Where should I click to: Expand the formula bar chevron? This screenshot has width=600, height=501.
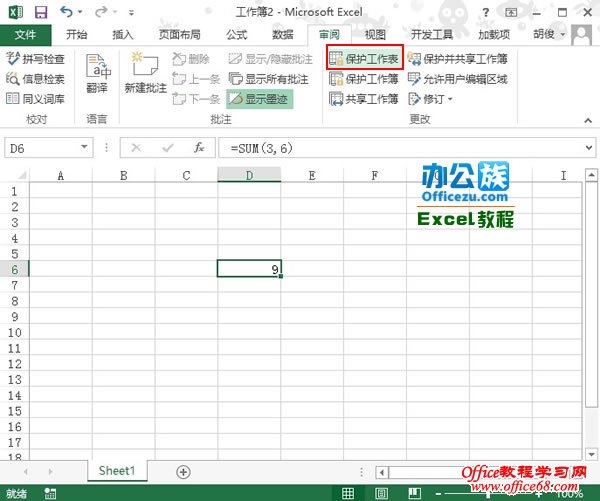589,147
